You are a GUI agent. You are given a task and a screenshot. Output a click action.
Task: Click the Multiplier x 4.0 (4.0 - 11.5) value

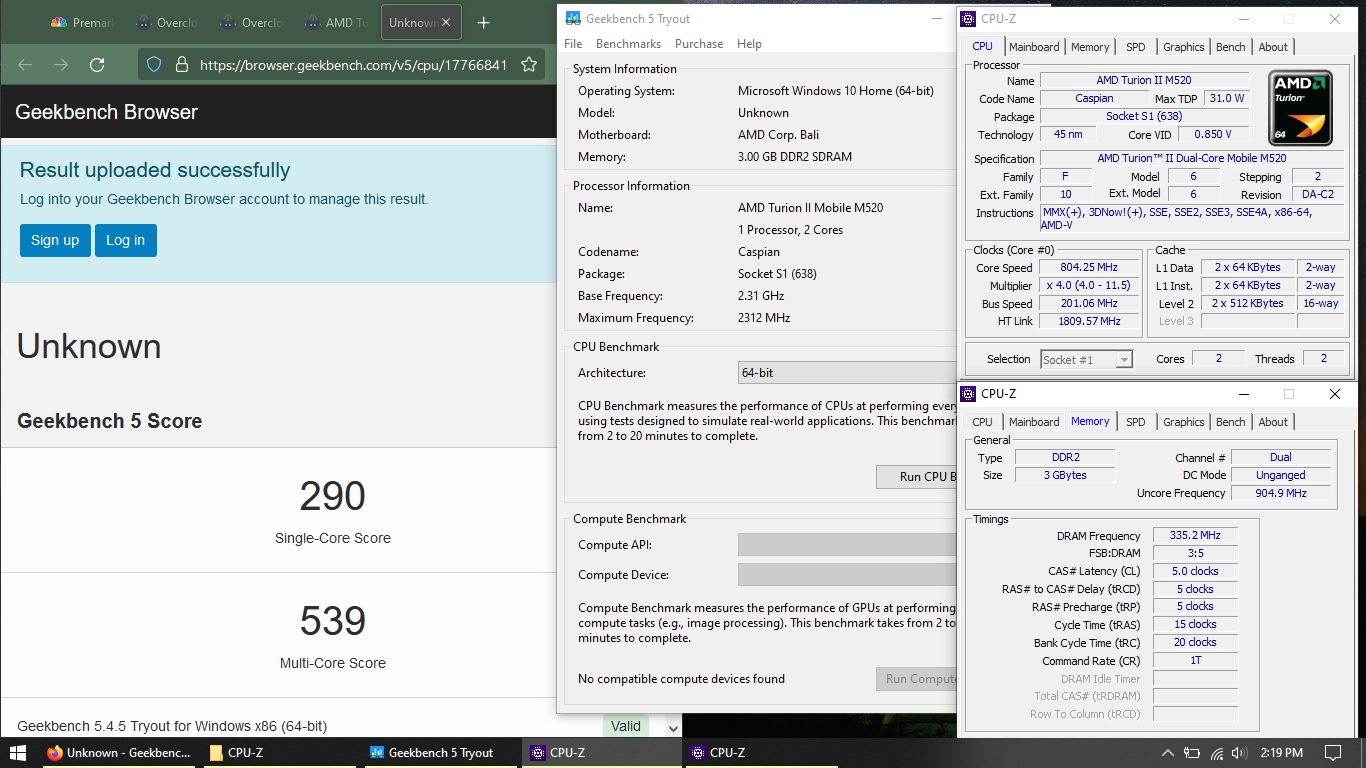click(x=1088, y=286)
